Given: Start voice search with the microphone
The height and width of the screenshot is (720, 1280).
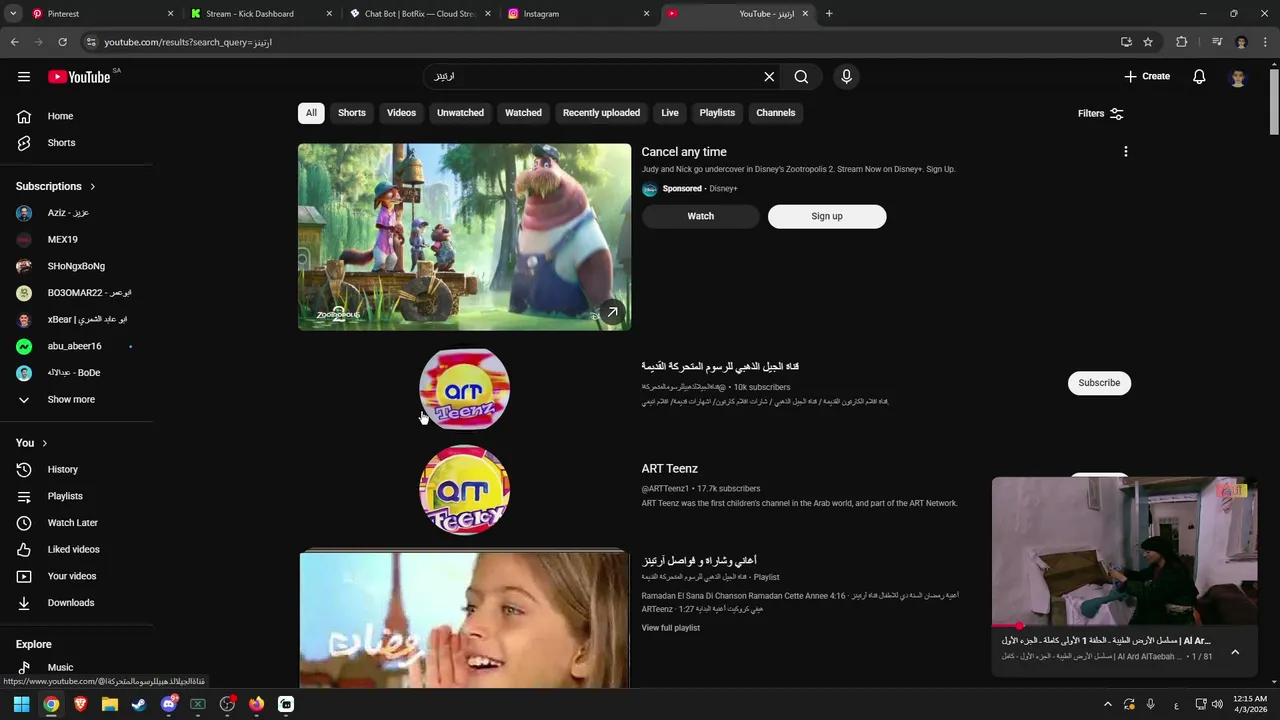Looking at the screenshot, I should click(x=846, y=76).
